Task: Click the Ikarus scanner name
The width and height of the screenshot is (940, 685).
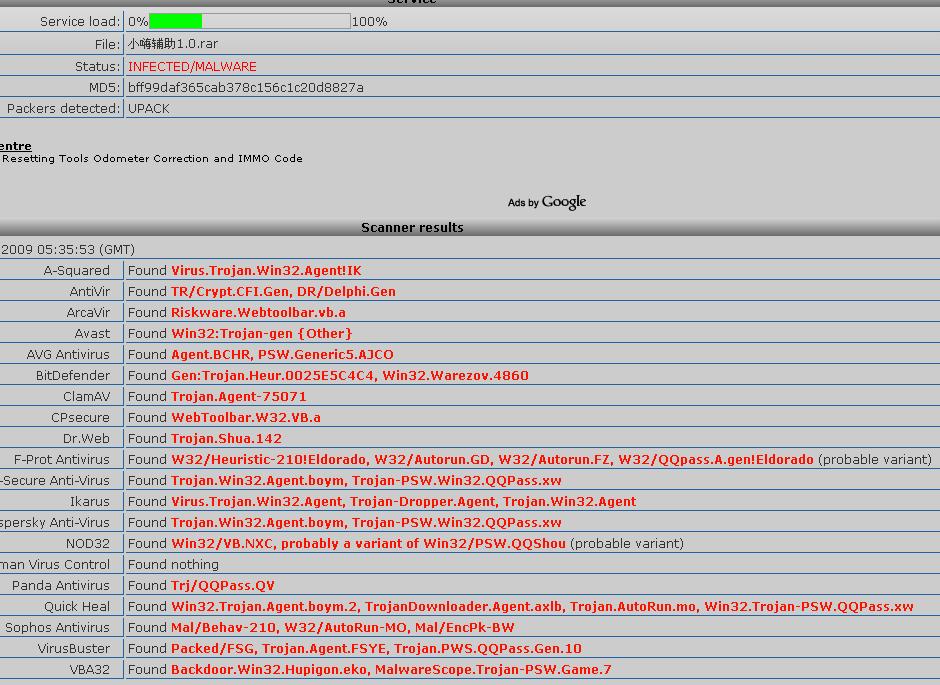Action: click(90, 501)
